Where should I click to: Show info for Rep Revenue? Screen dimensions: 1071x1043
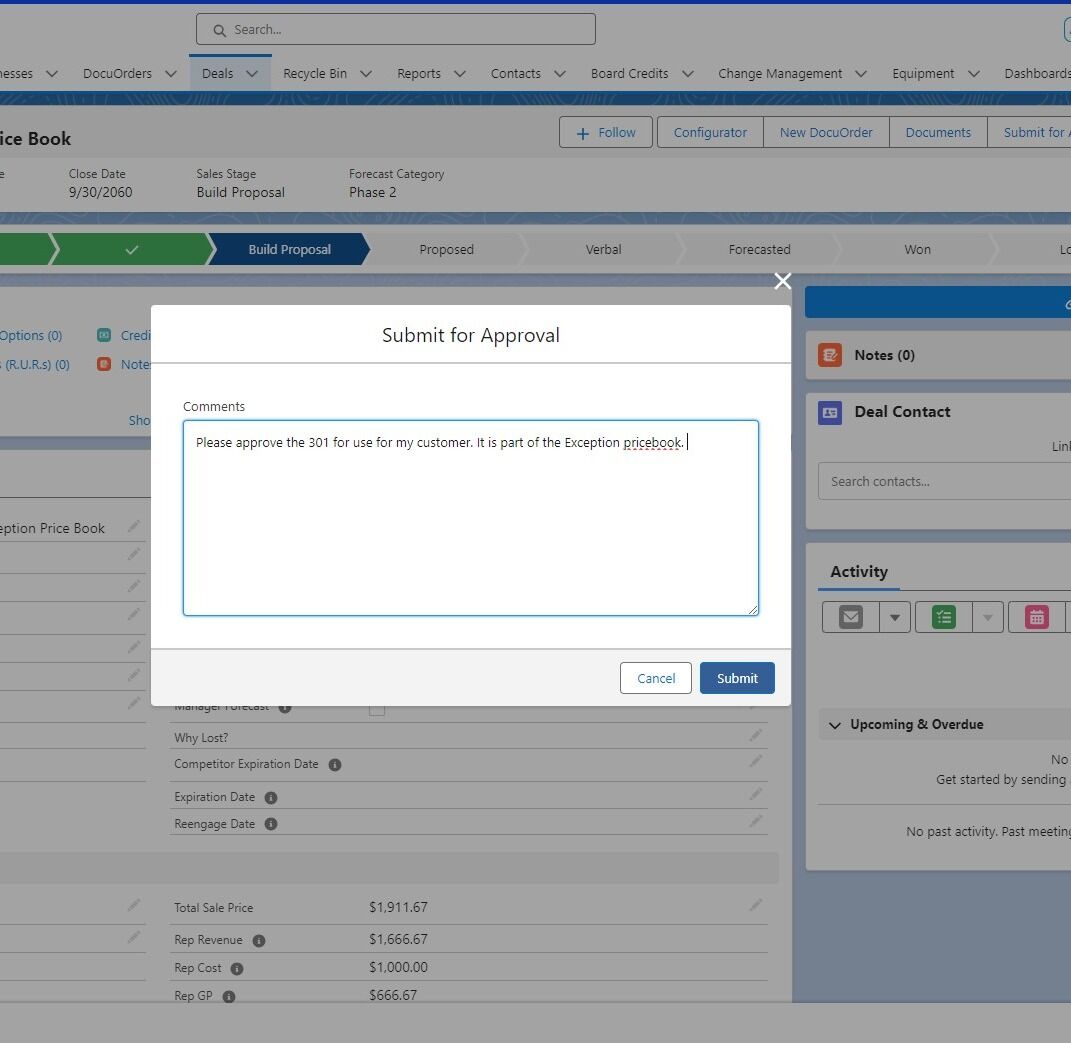pyautogui.click(x=259, y=941)
